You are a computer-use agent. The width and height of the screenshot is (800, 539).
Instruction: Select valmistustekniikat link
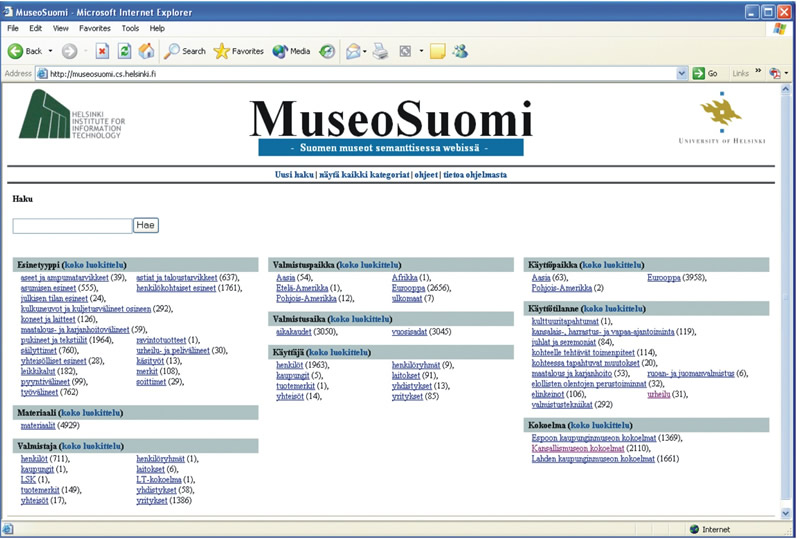coord(562,404)
